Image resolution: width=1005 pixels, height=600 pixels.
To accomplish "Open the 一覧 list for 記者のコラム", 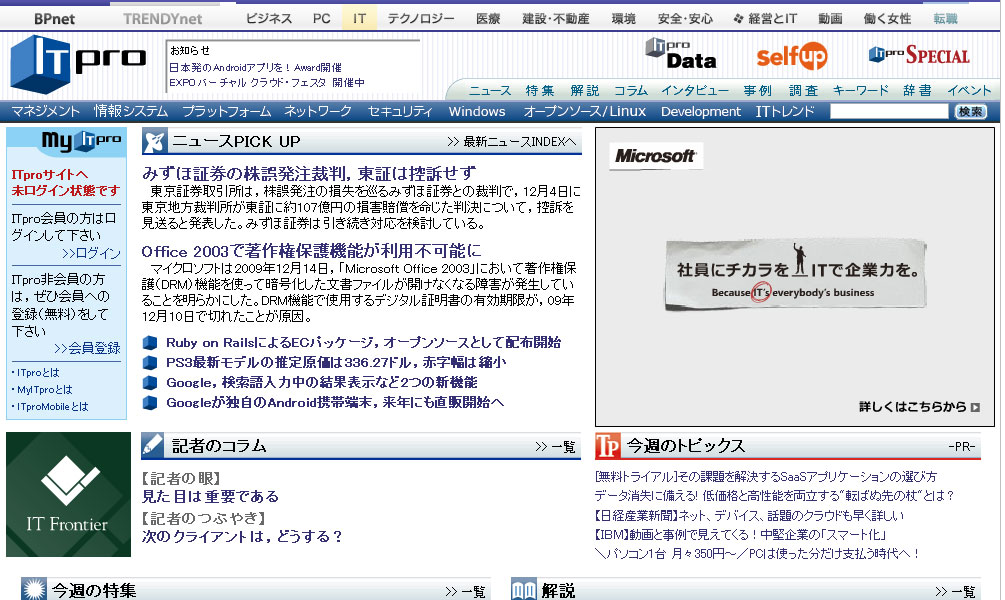I will tap(555, 447).
